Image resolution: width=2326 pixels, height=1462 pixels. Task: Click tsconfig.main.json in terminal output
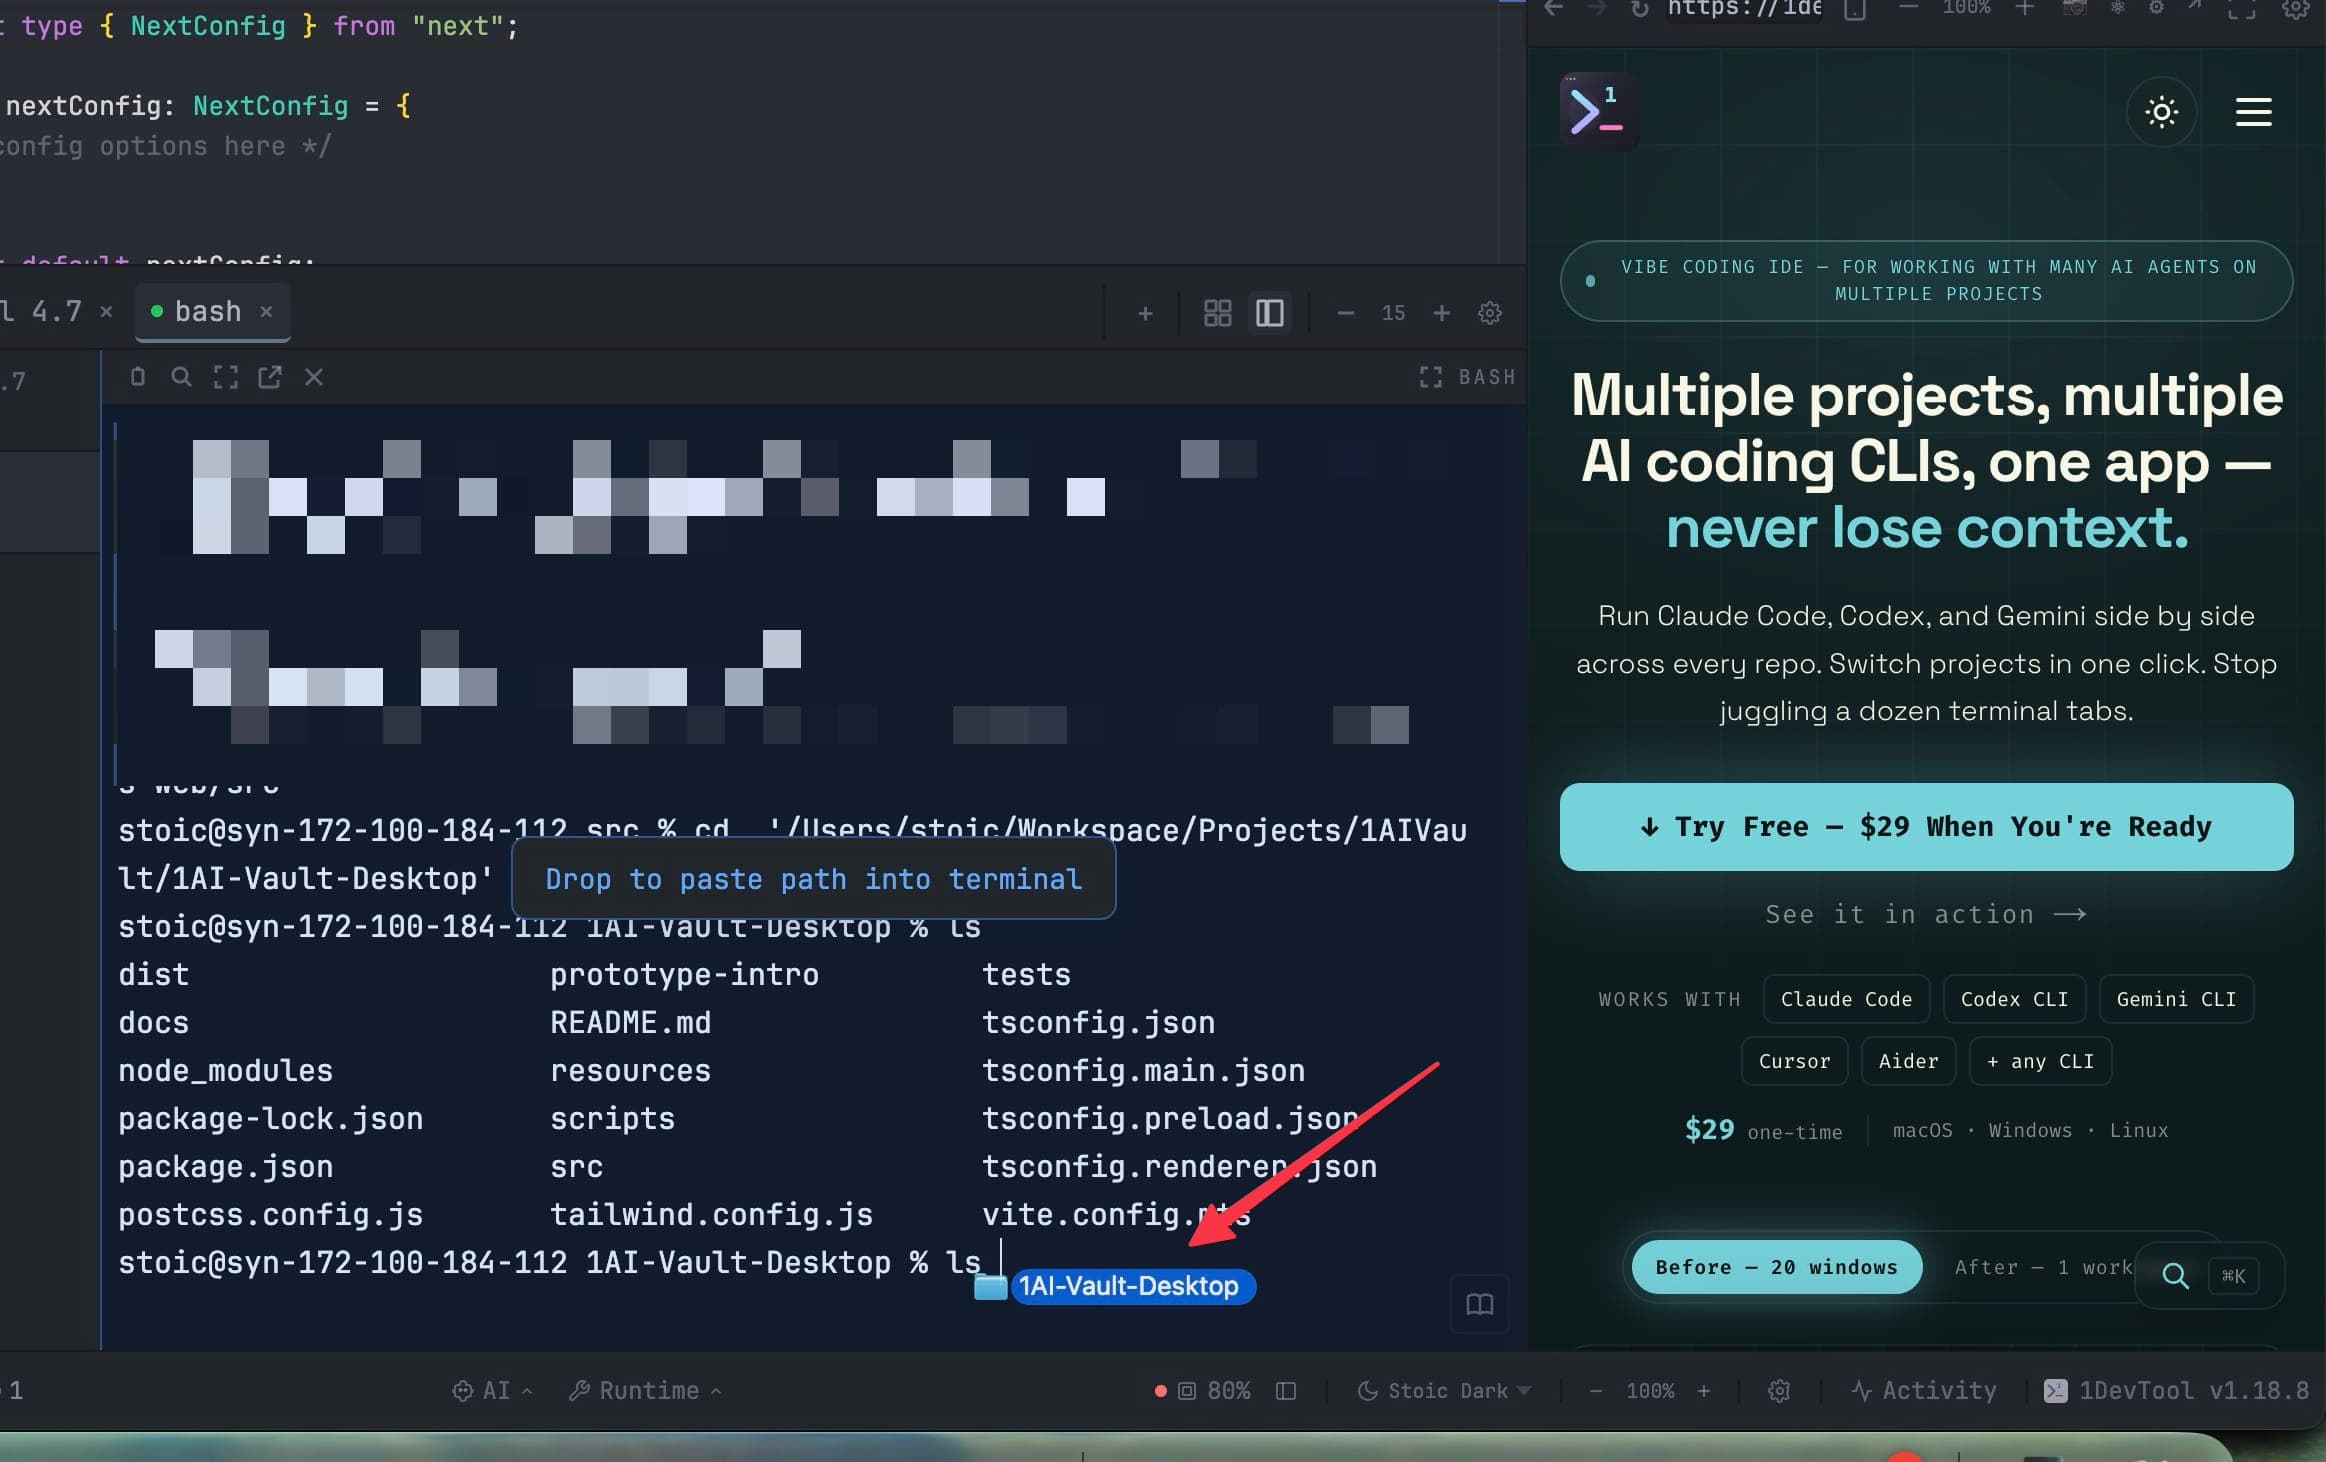point(1143,1071)
